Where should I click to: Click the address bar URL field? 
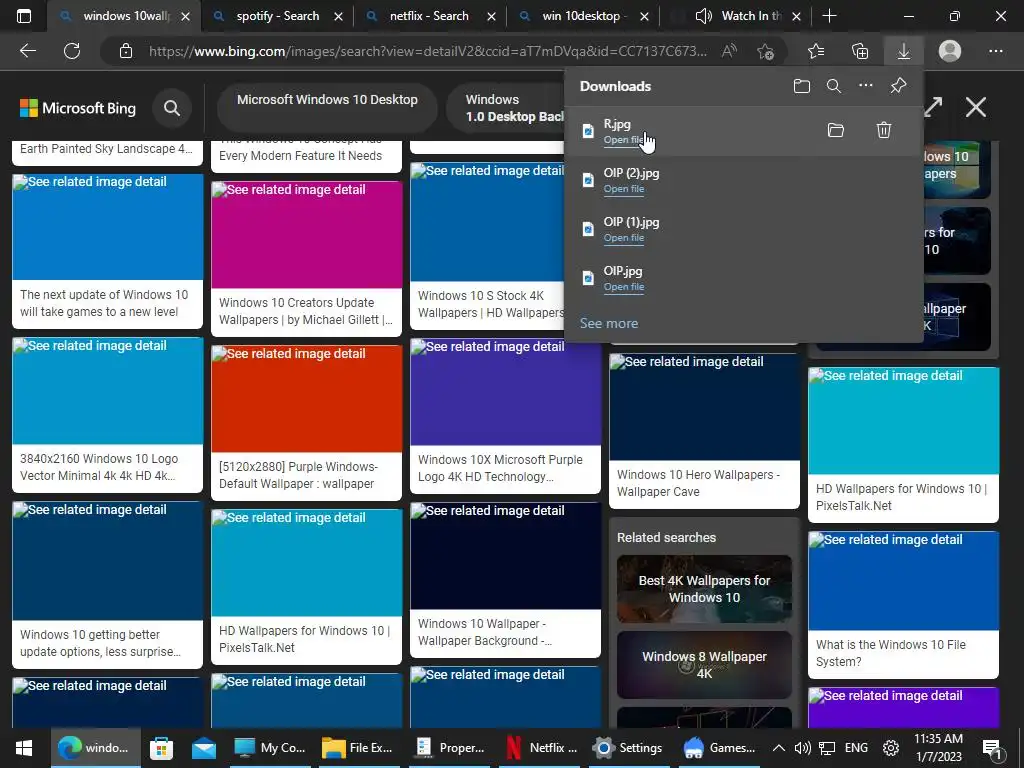[x=428, y=51]
